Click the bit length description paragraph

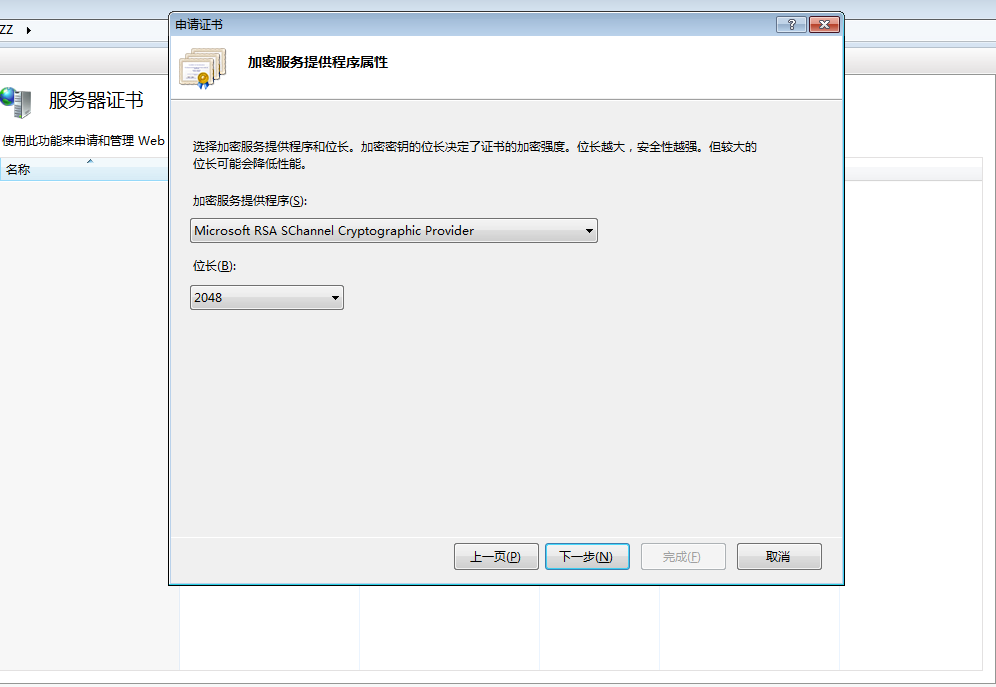click(474, 155)
